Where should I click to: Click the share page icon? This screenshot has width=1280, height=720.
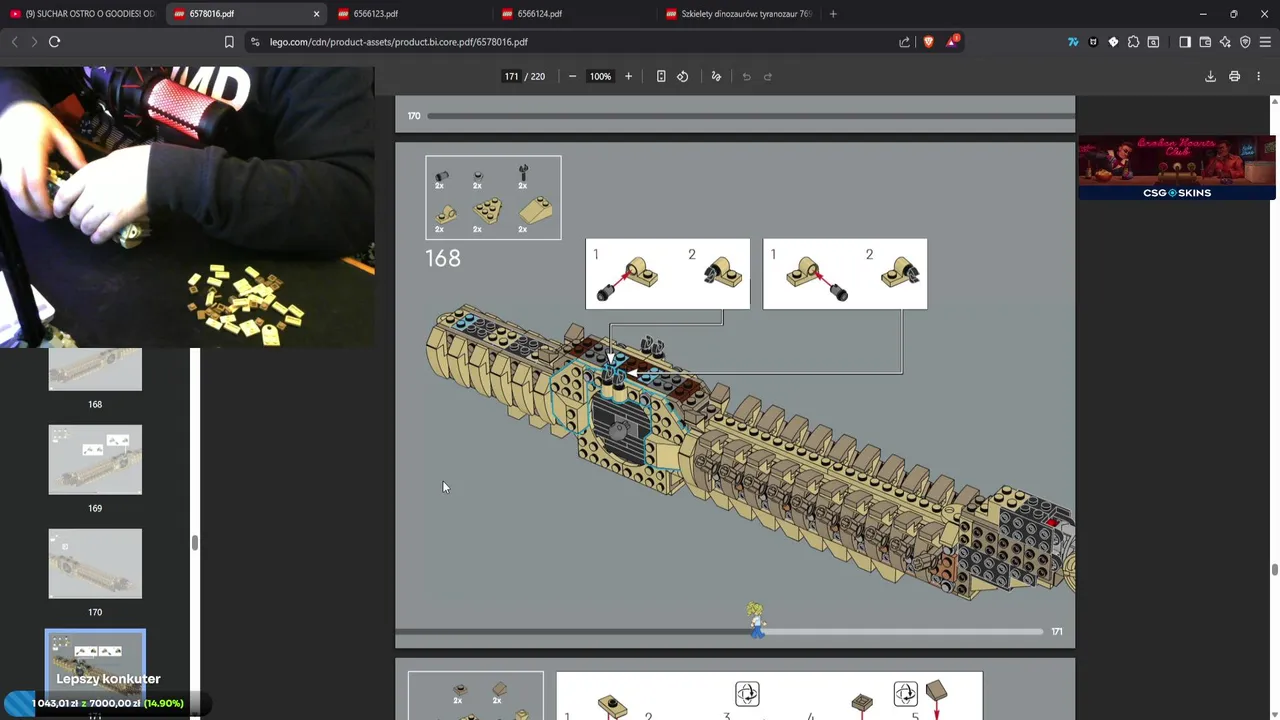tap(905, 42)
